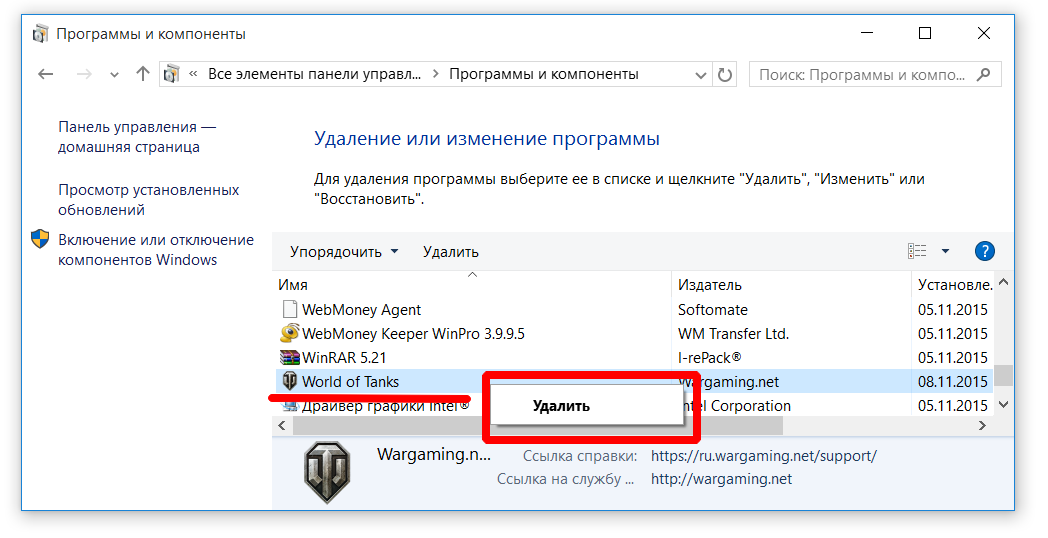Open the Упорядочить dropdown menu

click(x=344, y=252)
